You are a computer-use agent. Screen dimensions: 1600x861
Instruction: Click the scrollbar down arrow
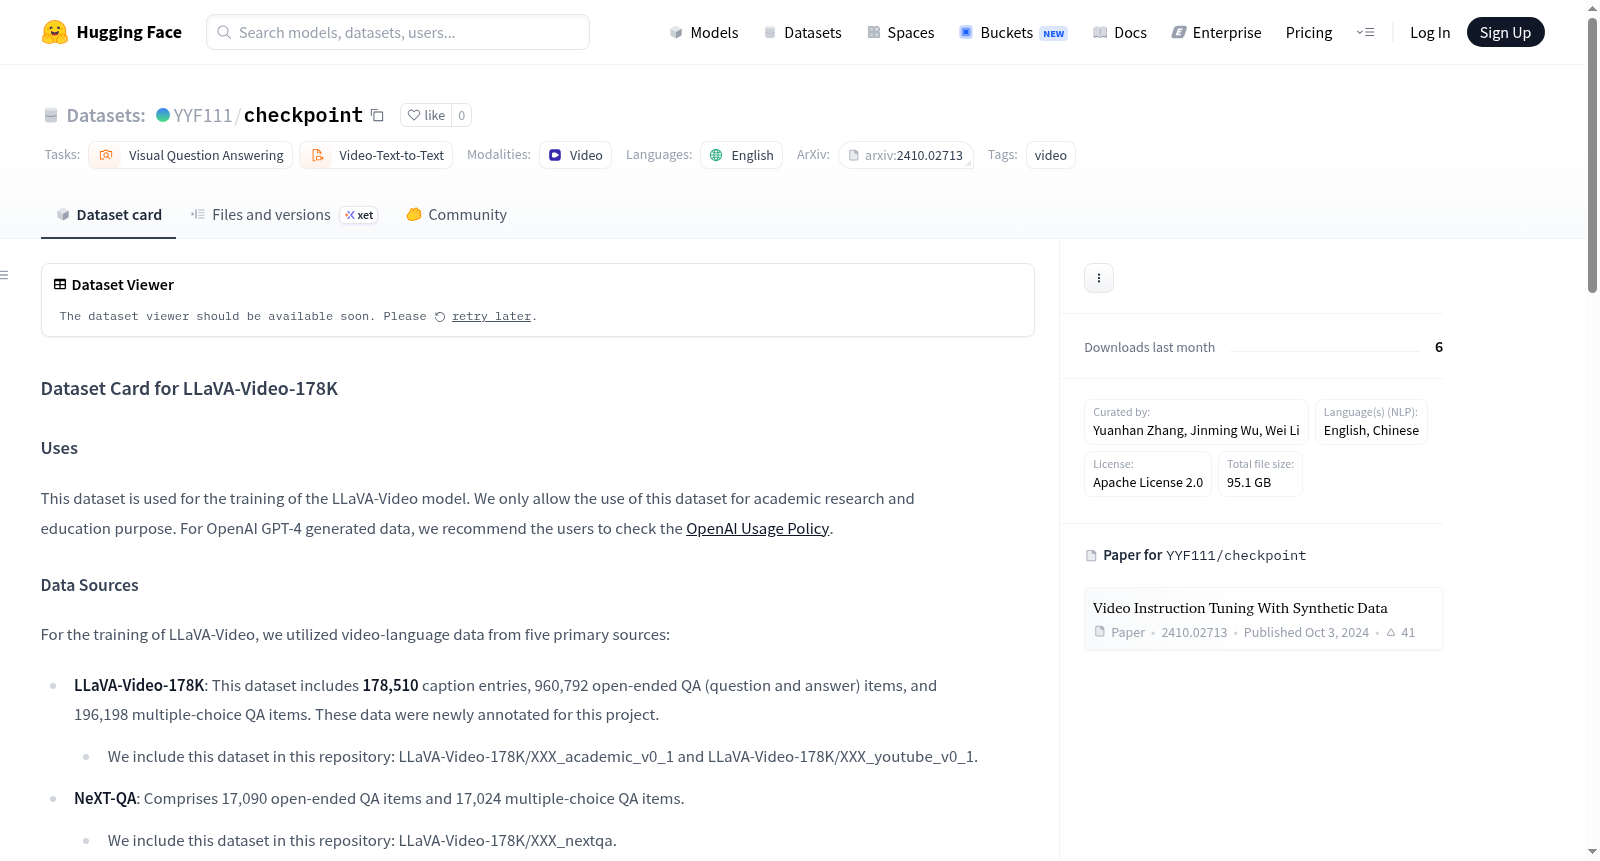(1593, 852)
